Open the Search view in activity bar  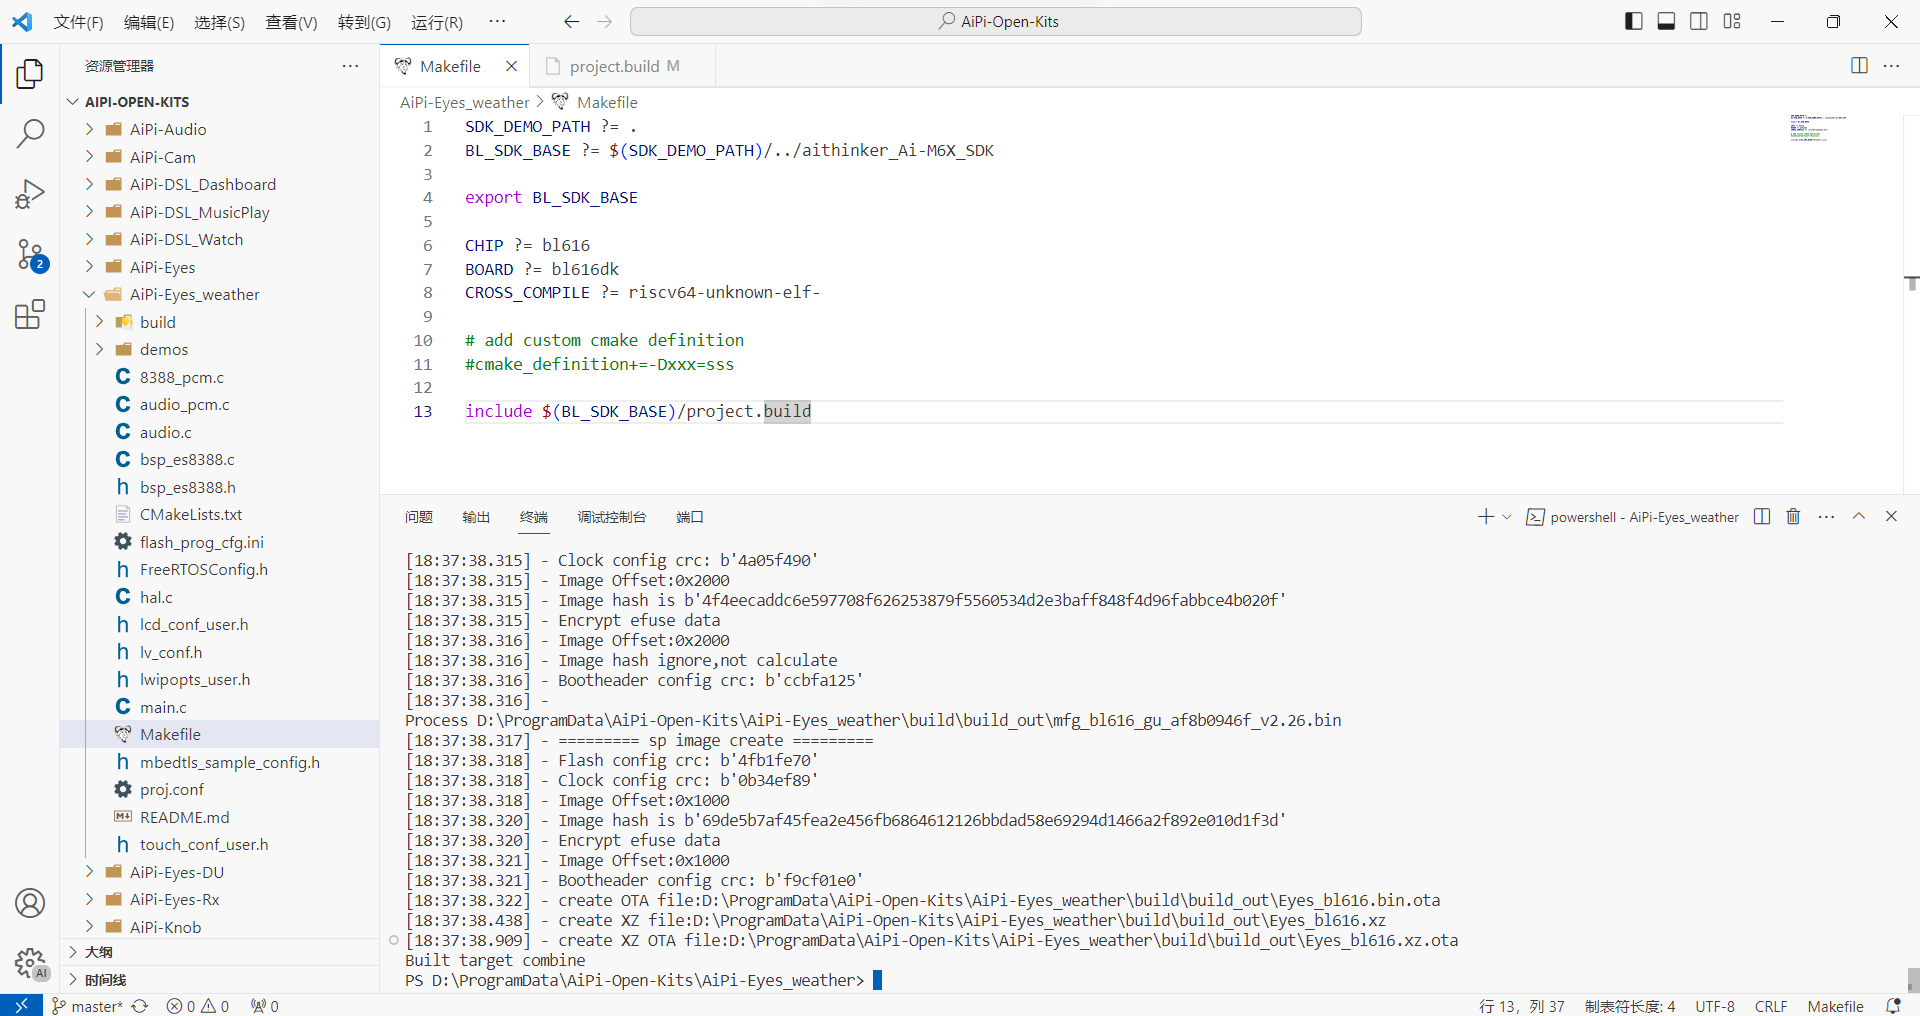[30, 133]
